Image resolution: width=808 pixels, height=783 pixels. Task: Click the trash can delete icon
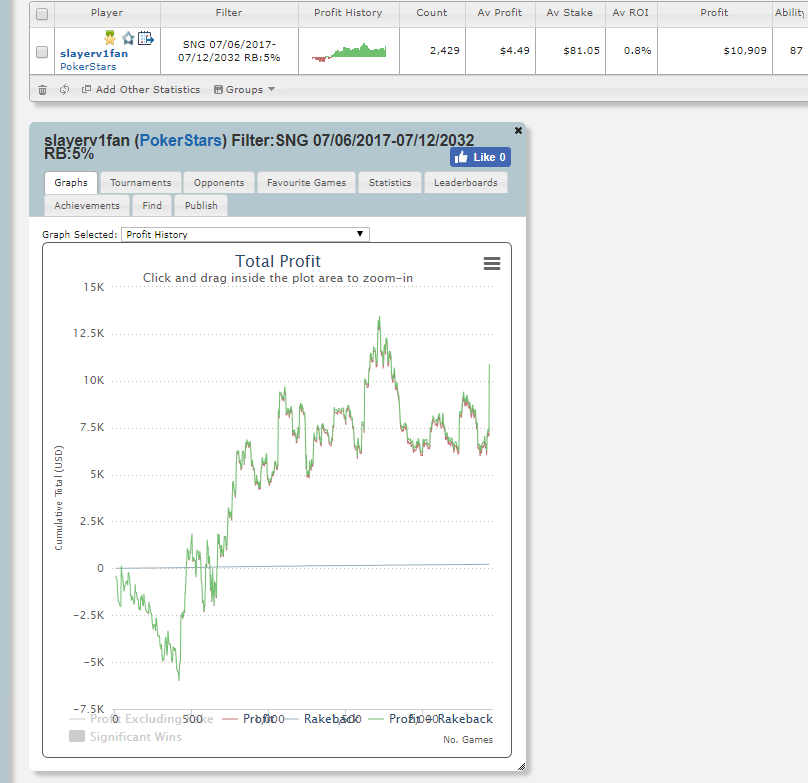click(x=42, y=90)
